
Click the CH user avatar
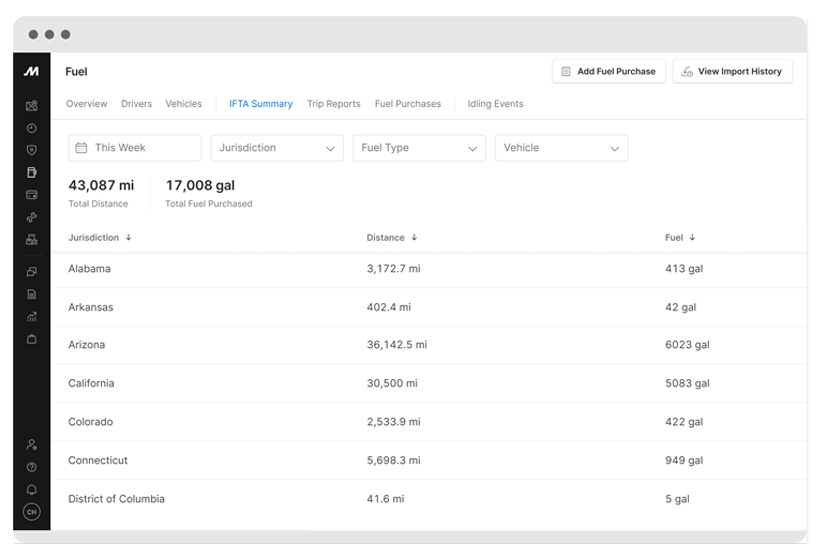coord(31,512)
